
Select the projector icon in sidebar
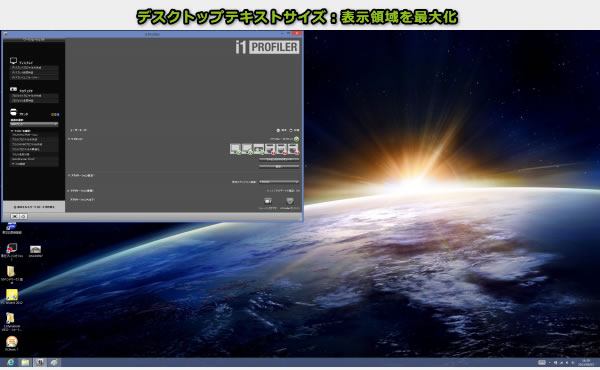(x=13, y=89)
